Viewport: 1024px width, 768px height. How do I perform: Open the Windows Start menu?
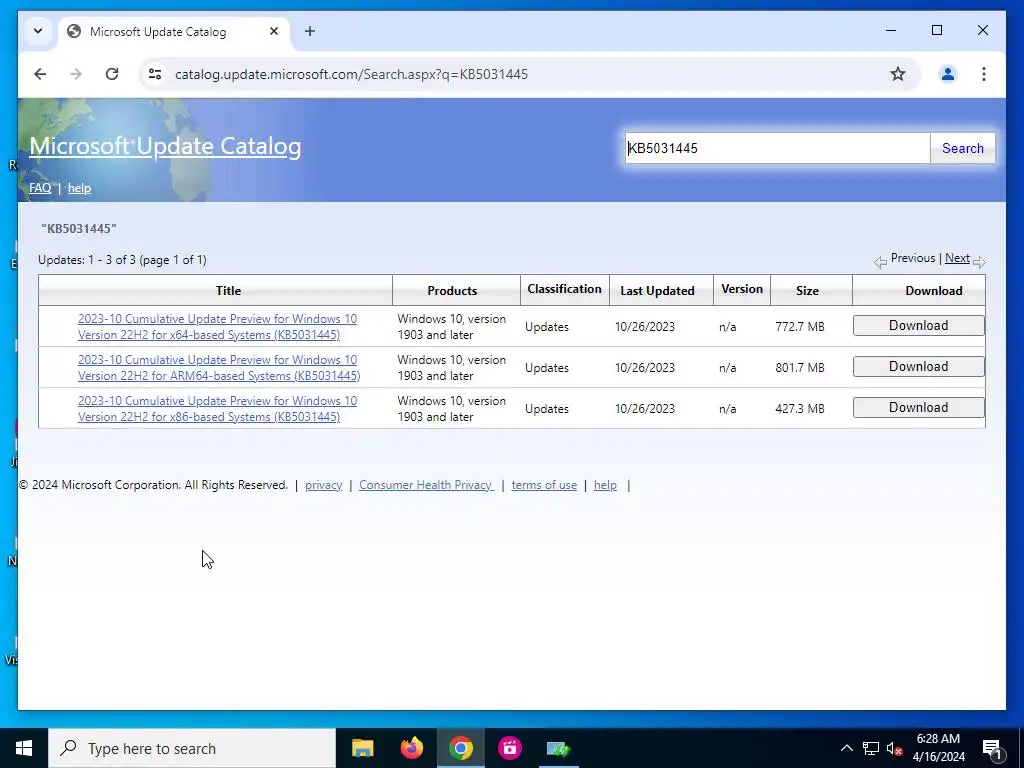(x=24, y=748)
